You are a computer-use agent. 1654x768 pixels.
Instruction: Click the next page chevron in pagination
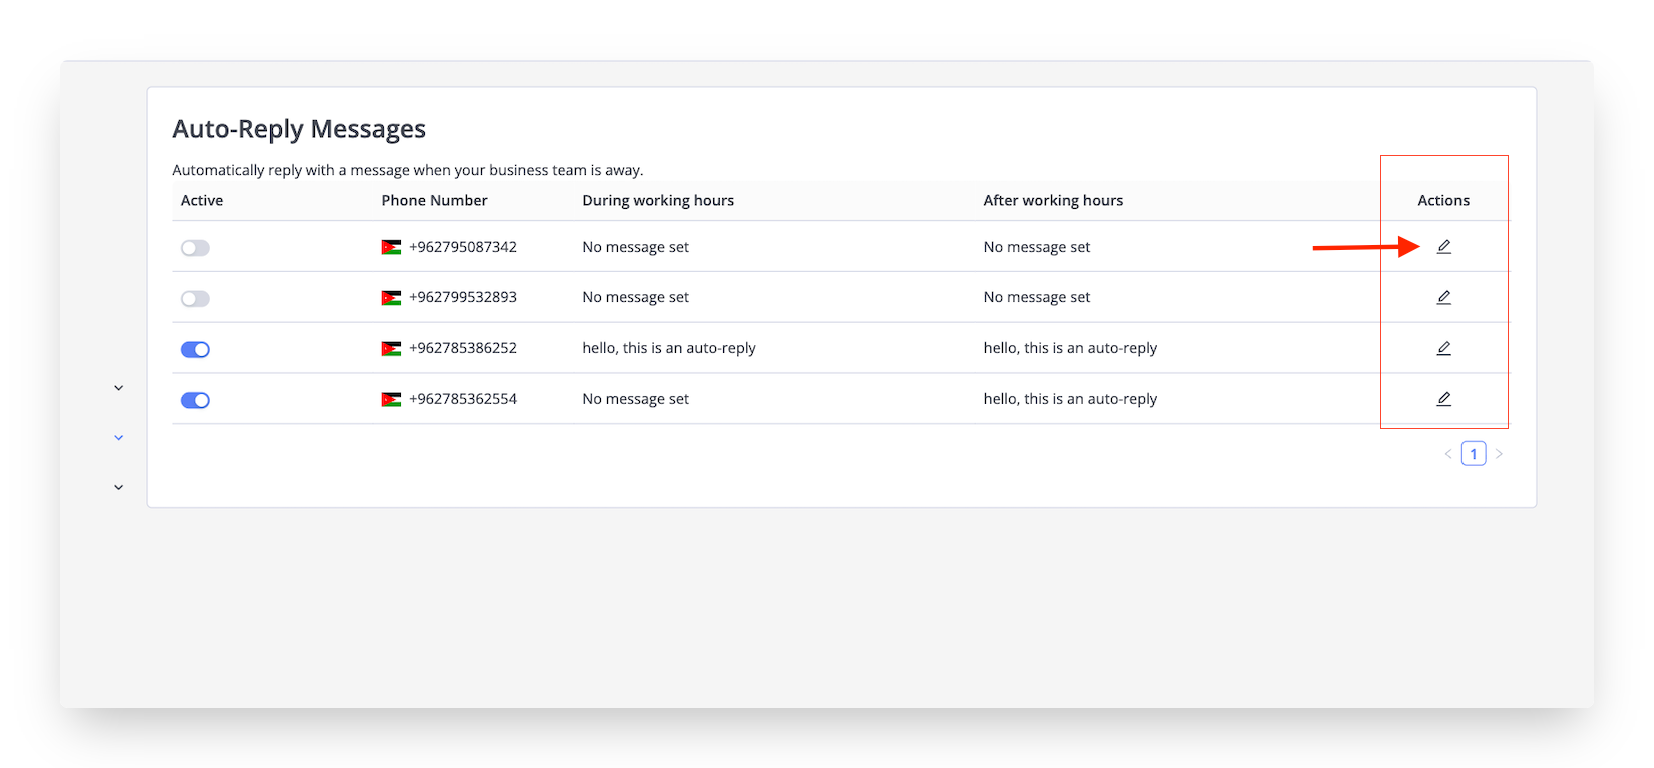point(1499,453)
